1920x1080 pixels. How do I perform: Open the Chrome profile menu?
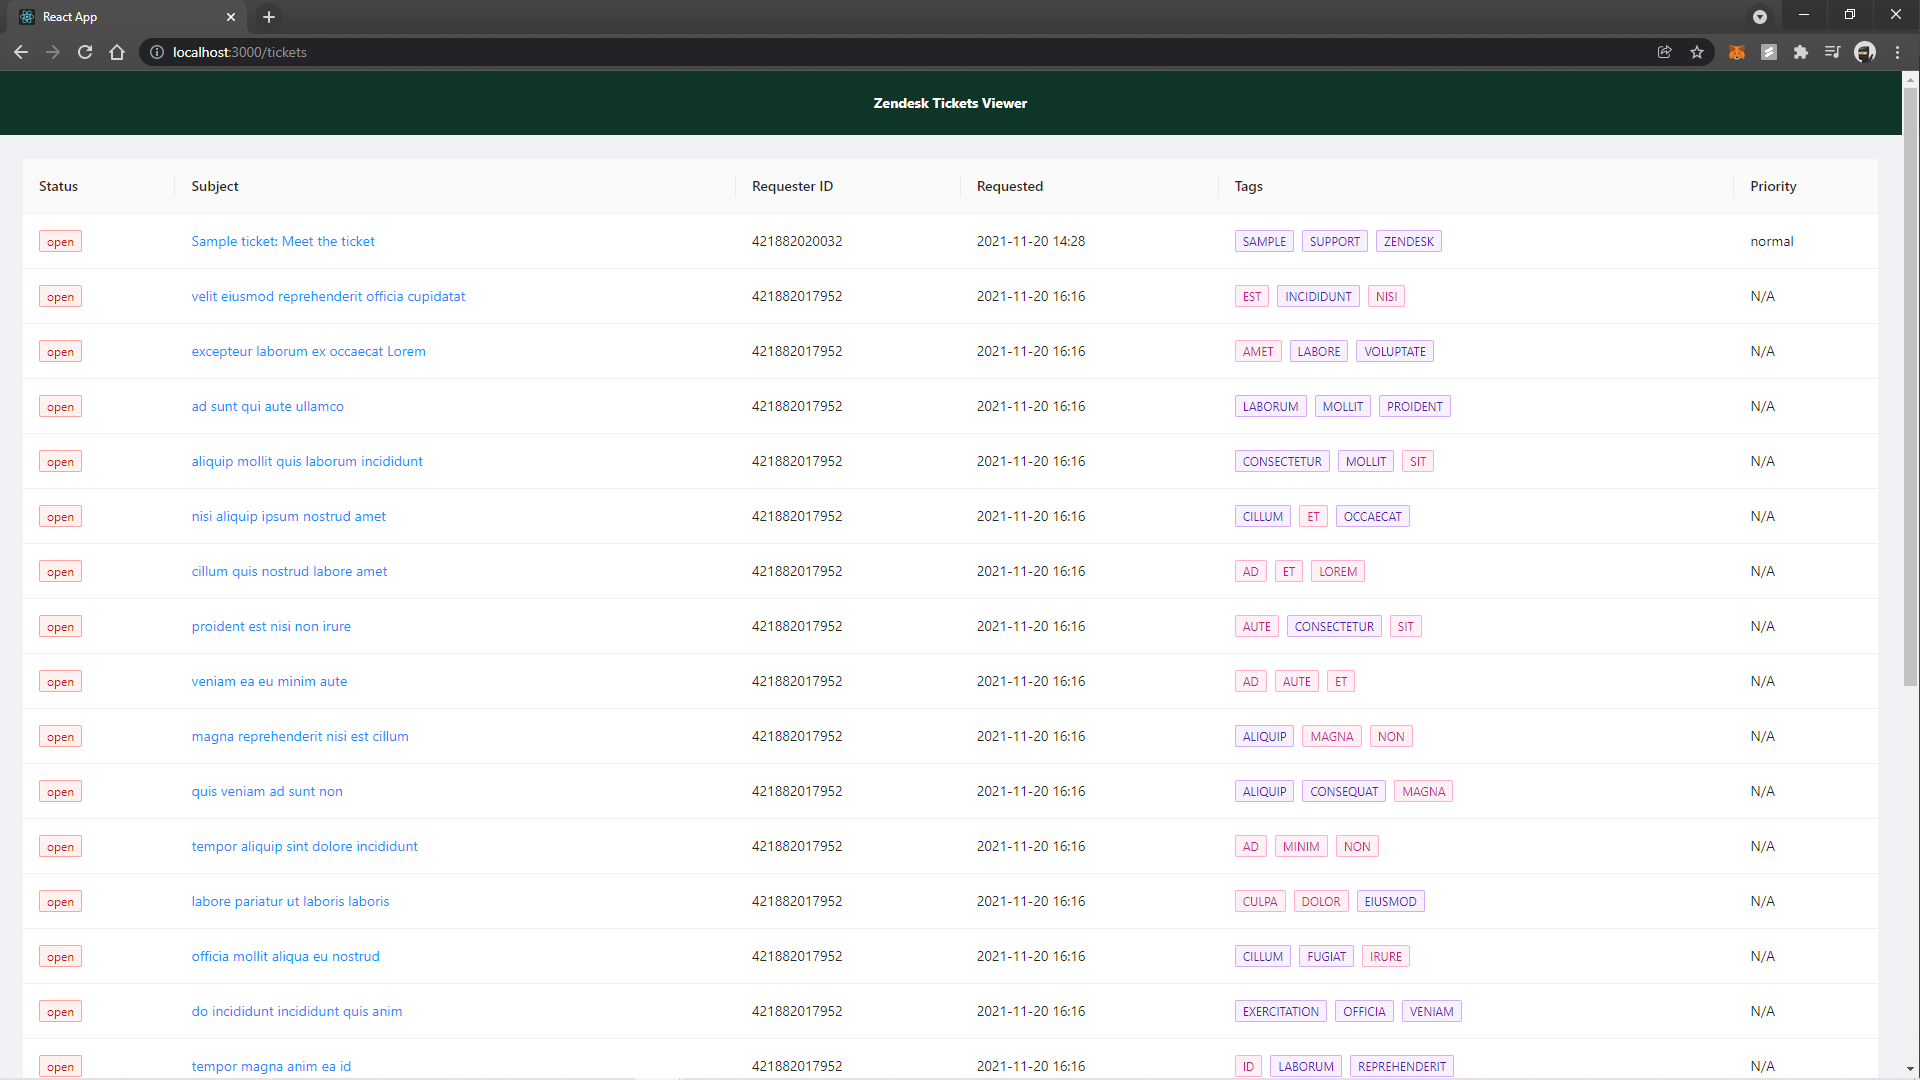[x=1866, y=52]
